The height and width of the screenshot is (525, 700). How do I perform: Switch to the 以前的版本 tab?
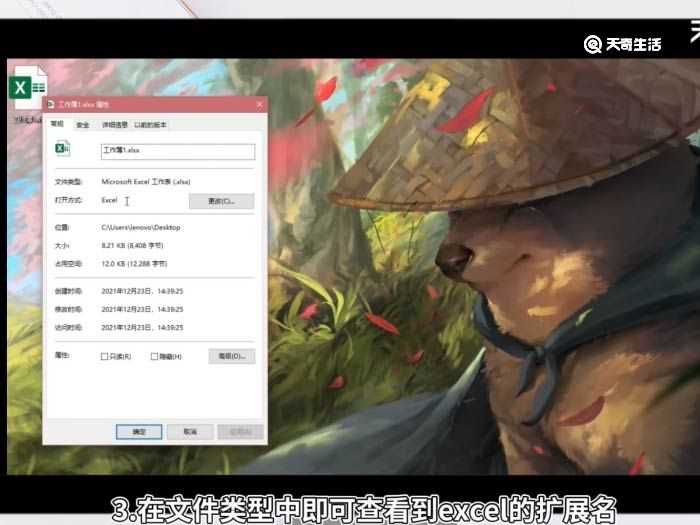coord(150,125)
